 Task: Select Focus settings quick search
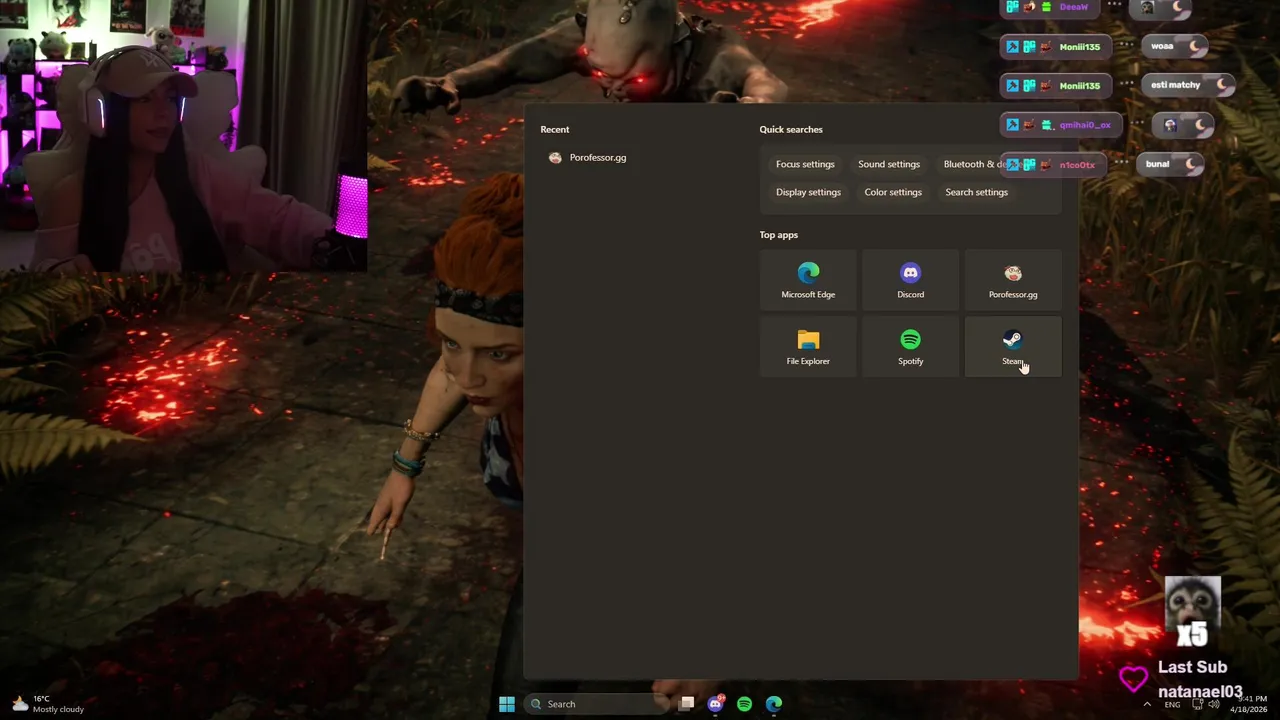tap(805, 164)
